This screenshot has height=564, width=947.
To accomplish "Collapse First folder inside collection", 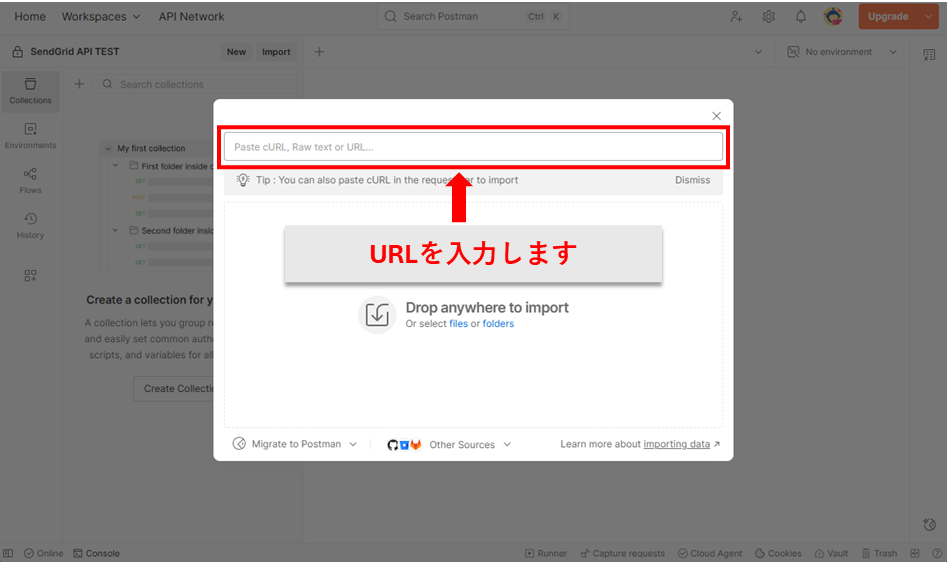I will pyautogui.click(x=115, y=165).
